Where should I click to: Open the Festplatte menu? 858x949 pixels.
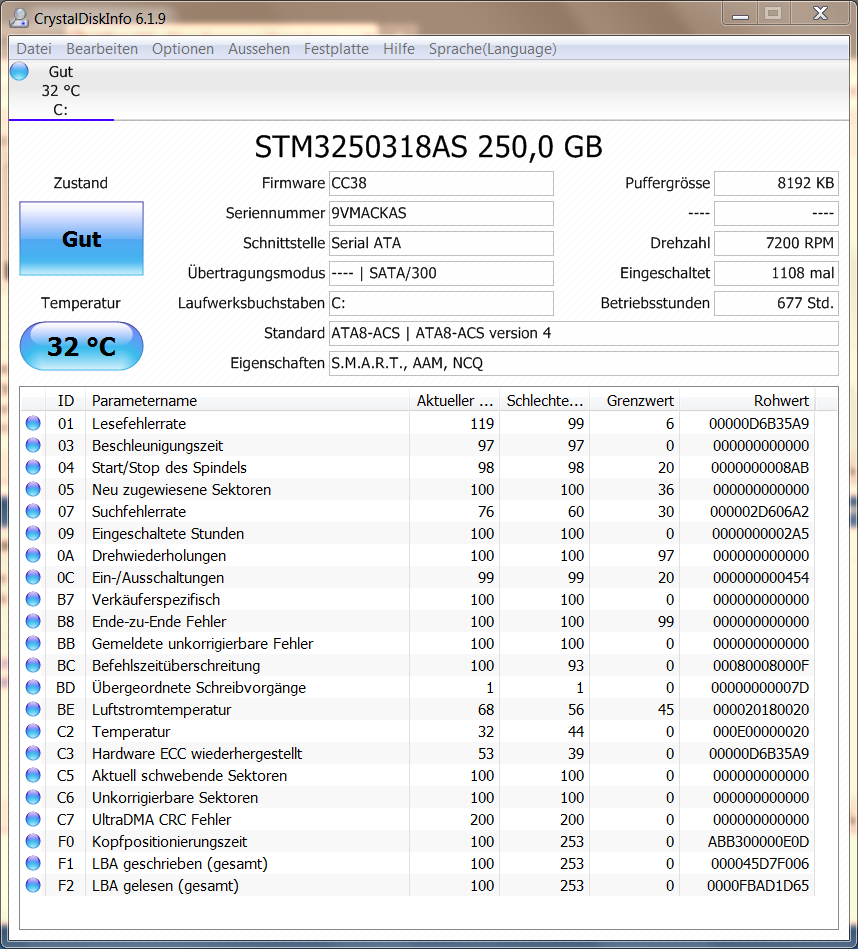(336, 49)
